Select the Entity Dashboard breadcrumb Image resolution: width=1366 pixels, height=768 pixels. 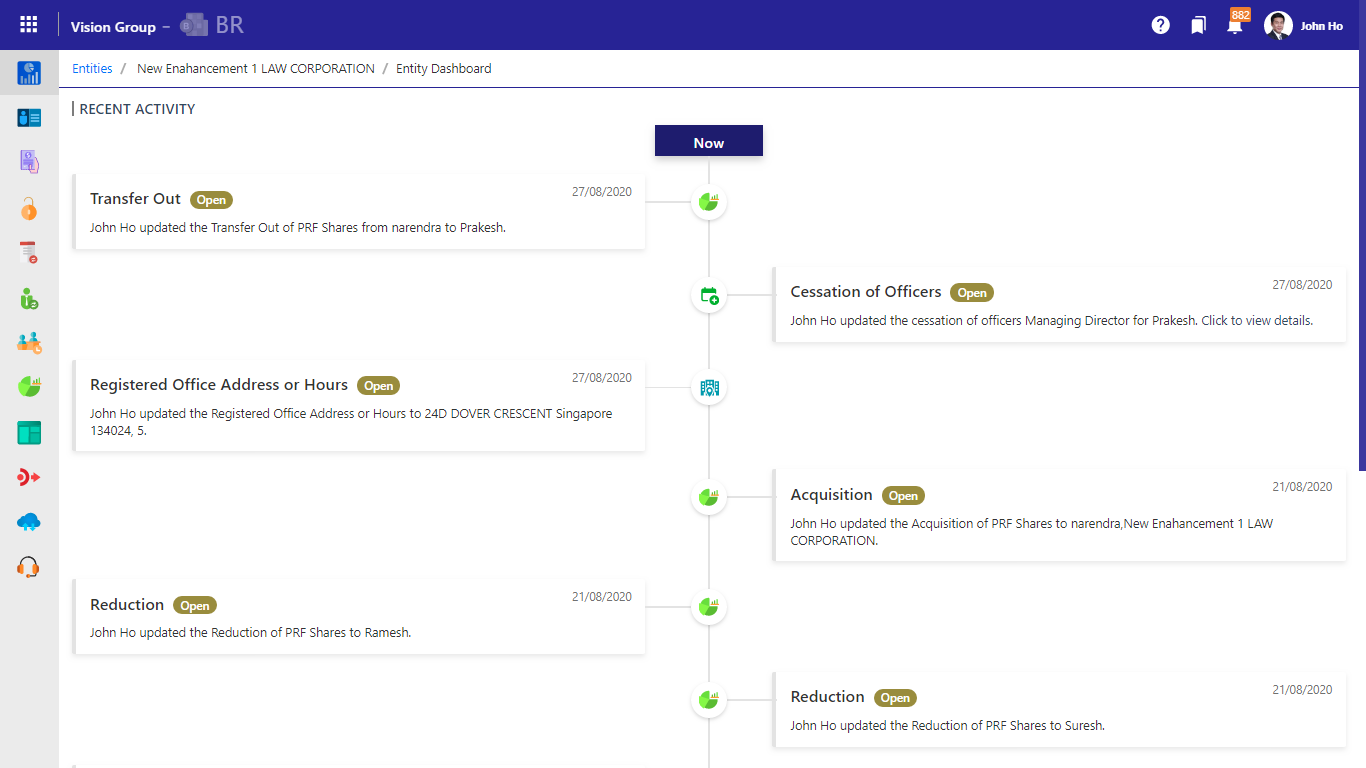coord(444,69)
